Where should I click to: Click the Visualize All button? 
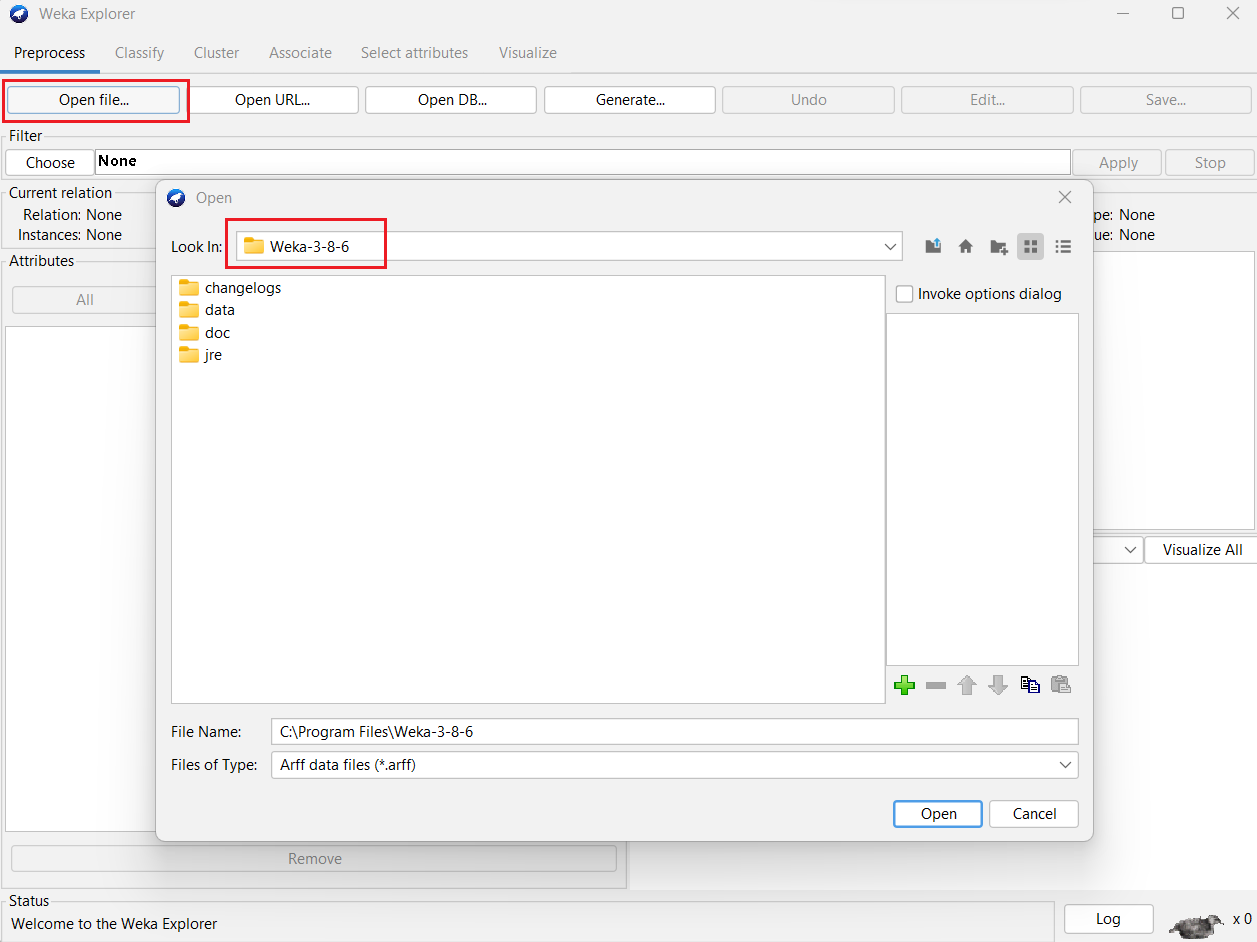(1202, 550)
